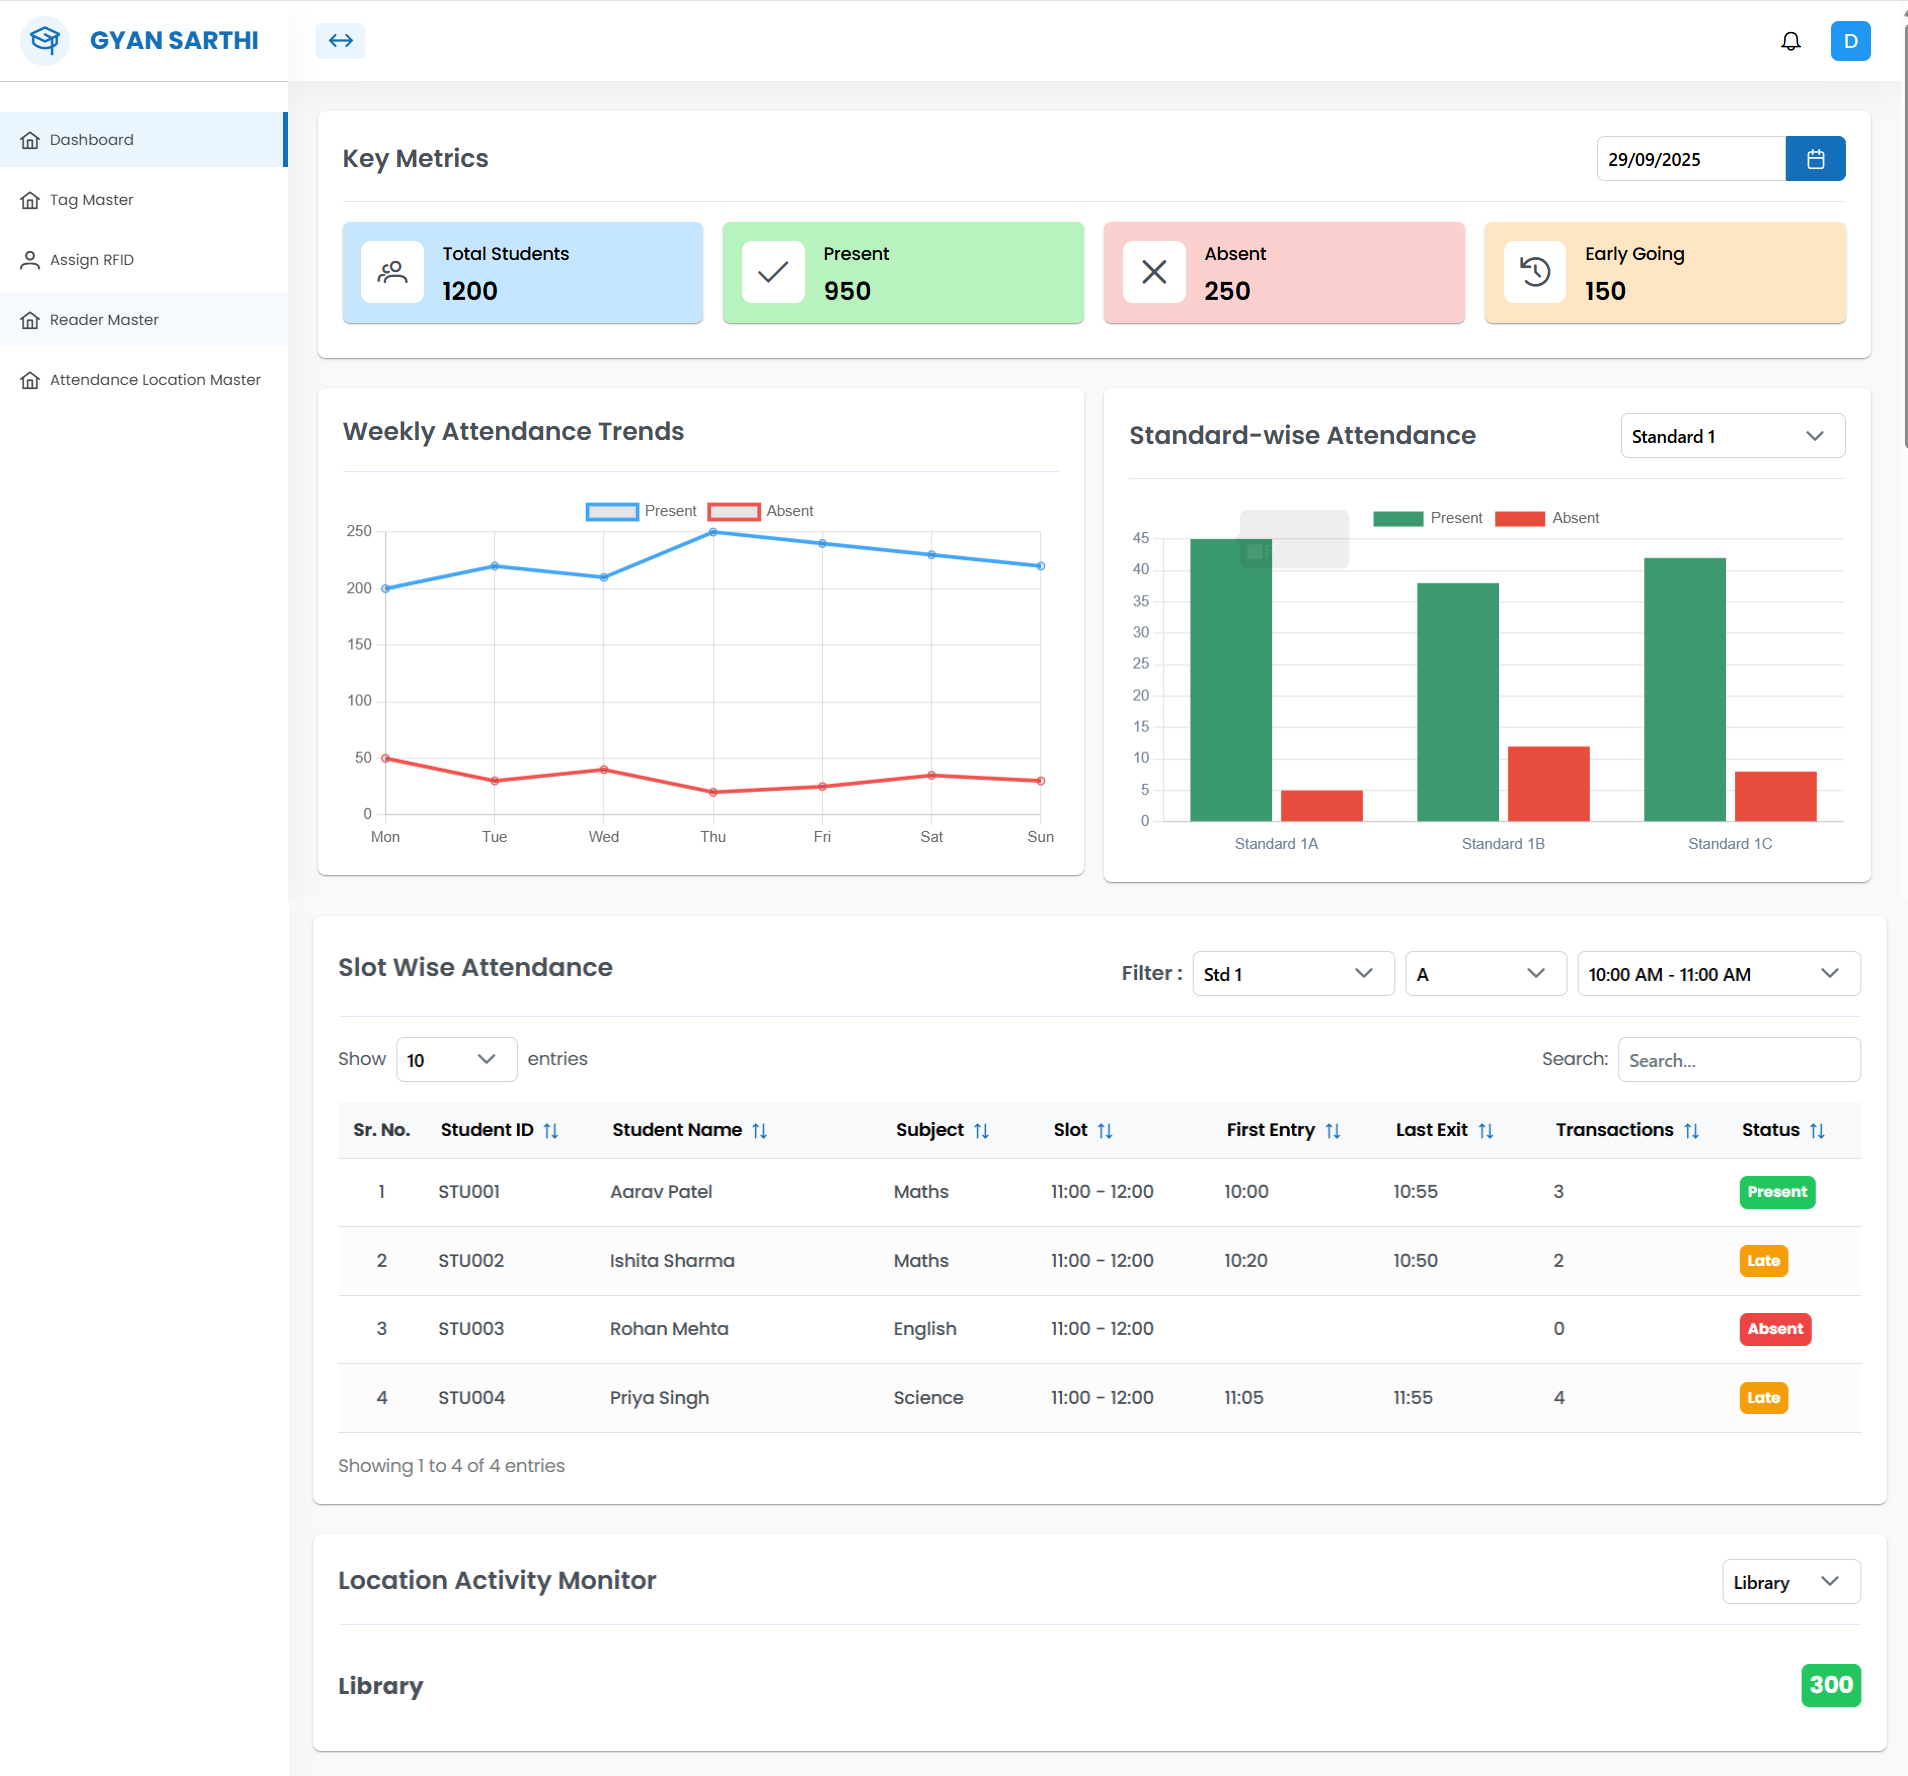Click the Total Students people icon
The height and width of the screenshot is (1776, 1908).
(x=392, y=272)
